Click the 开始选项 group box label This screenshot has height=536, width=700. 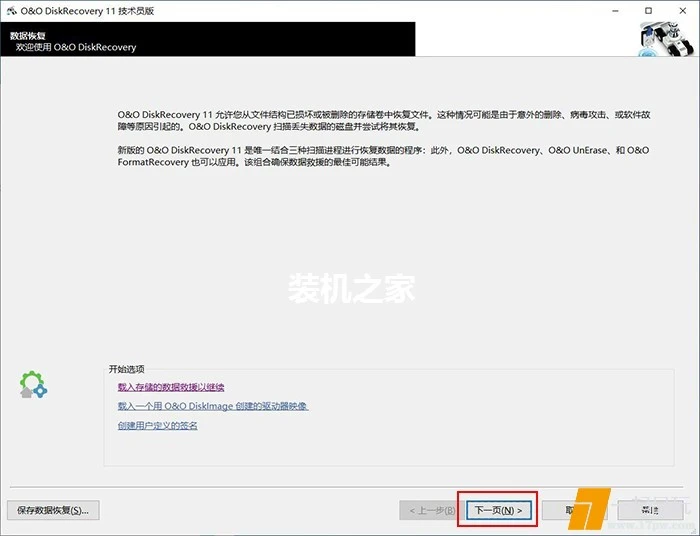coord(126,369)
